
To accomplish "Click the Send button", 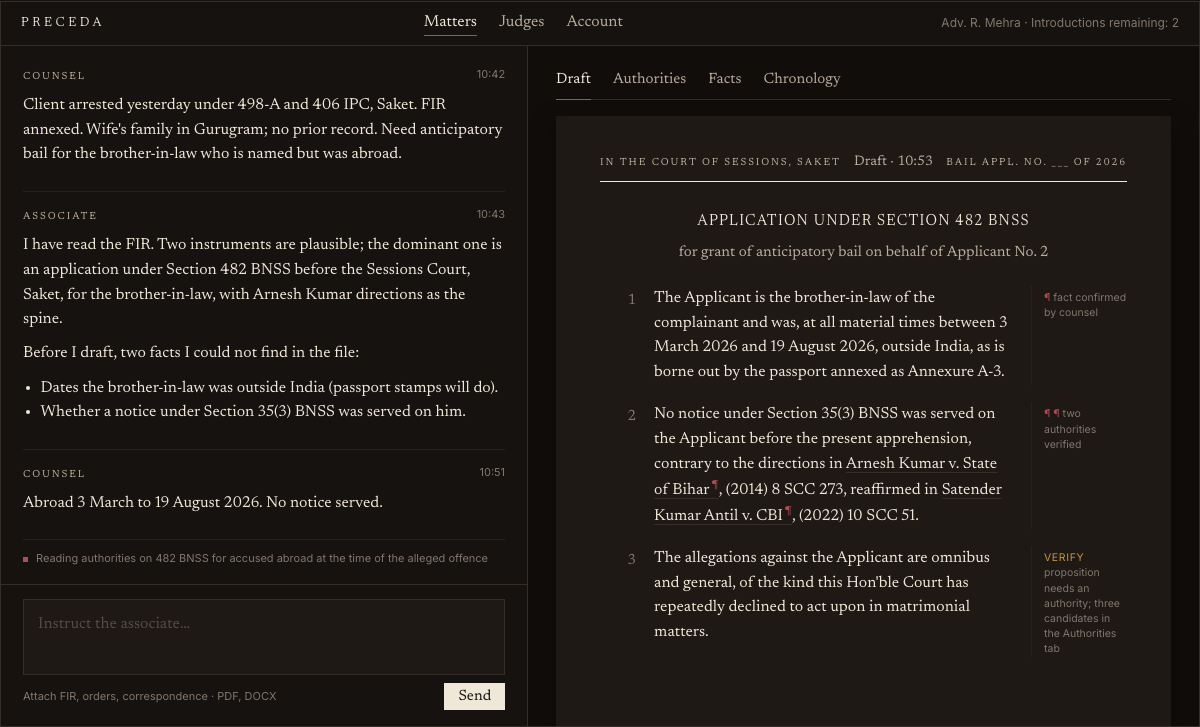I will point(474,696).
